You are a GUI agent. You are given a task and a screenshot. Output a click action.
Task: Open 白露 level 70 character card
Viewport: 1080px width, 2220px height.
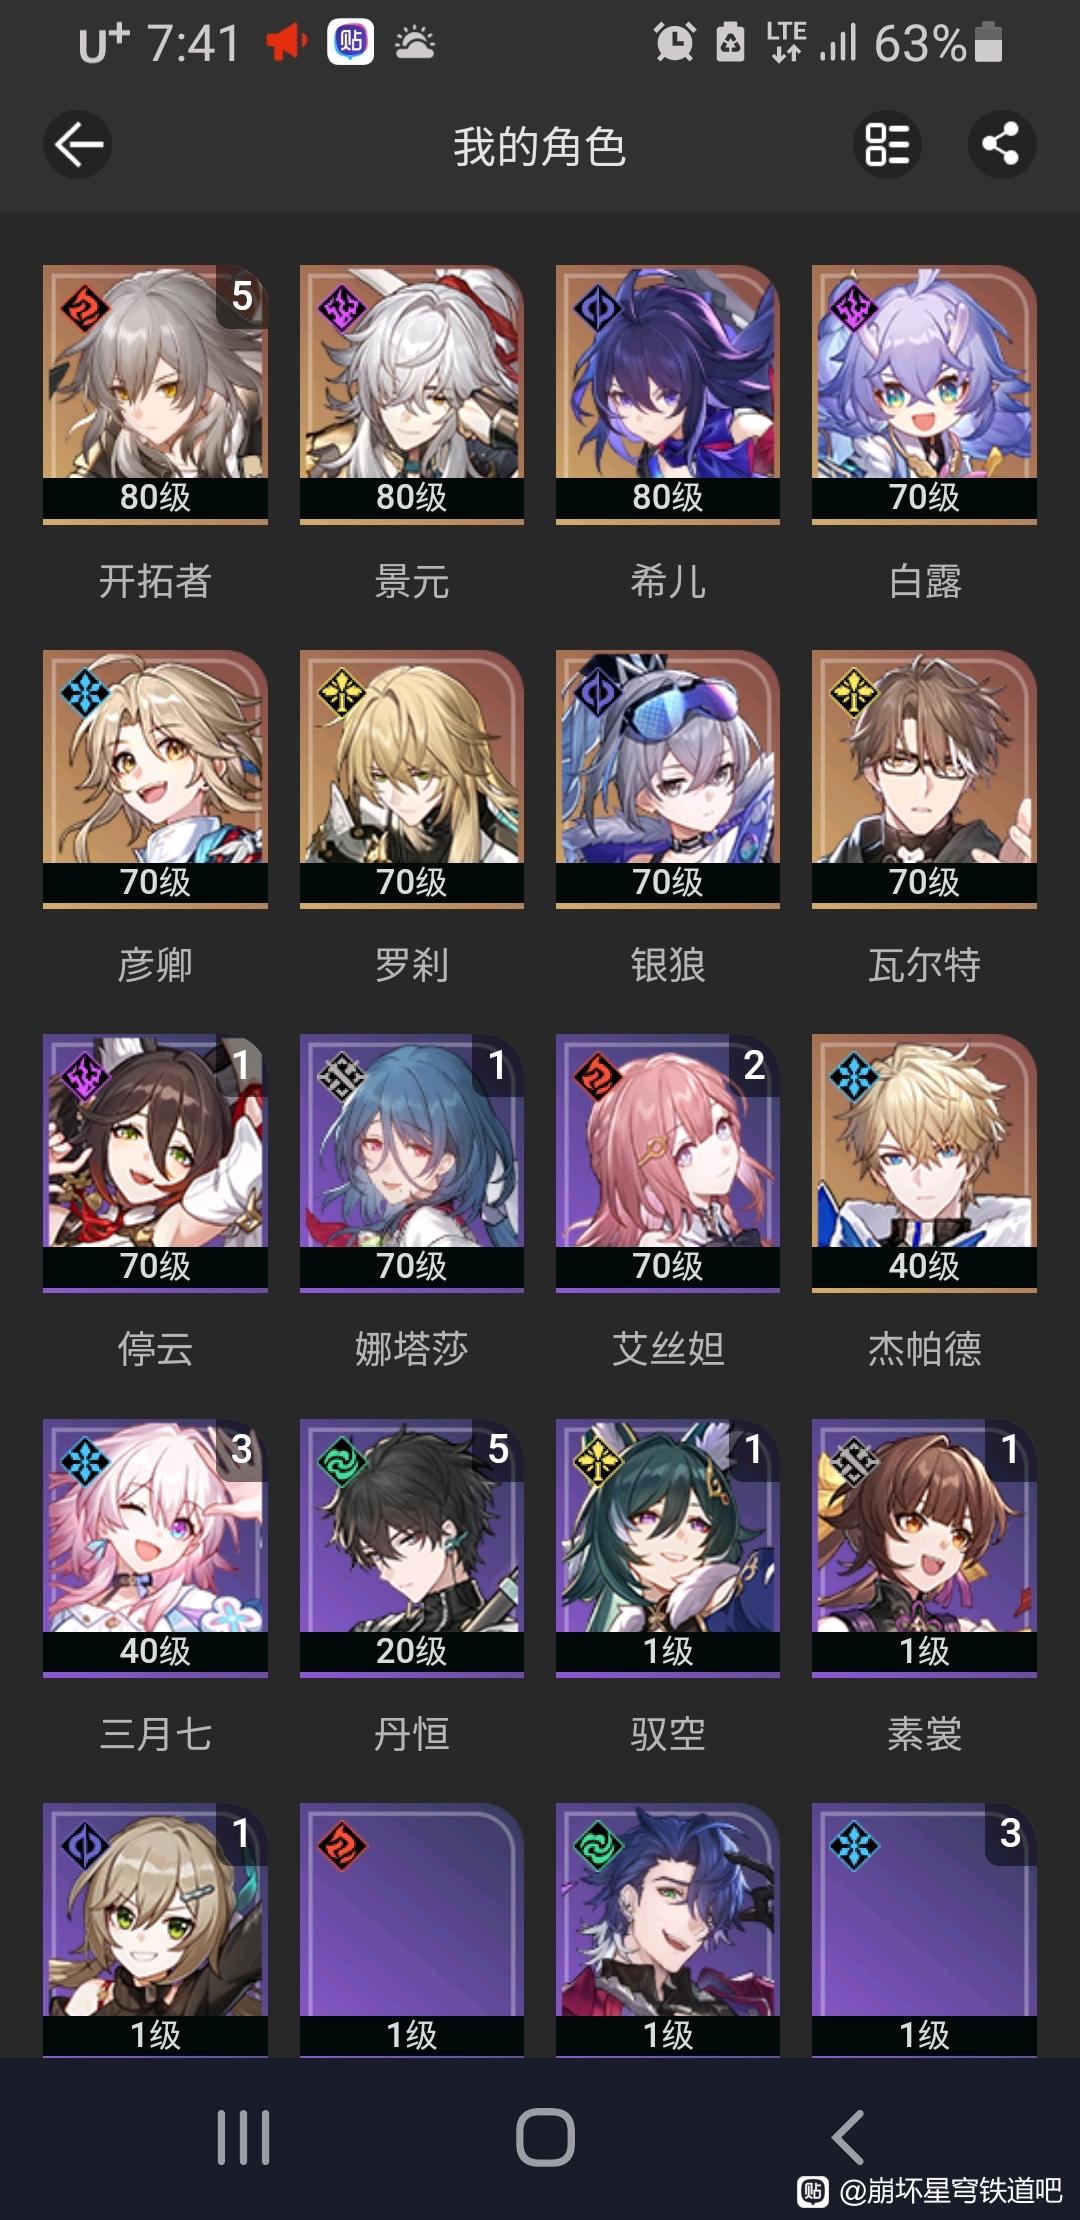[x=924, y=393]
